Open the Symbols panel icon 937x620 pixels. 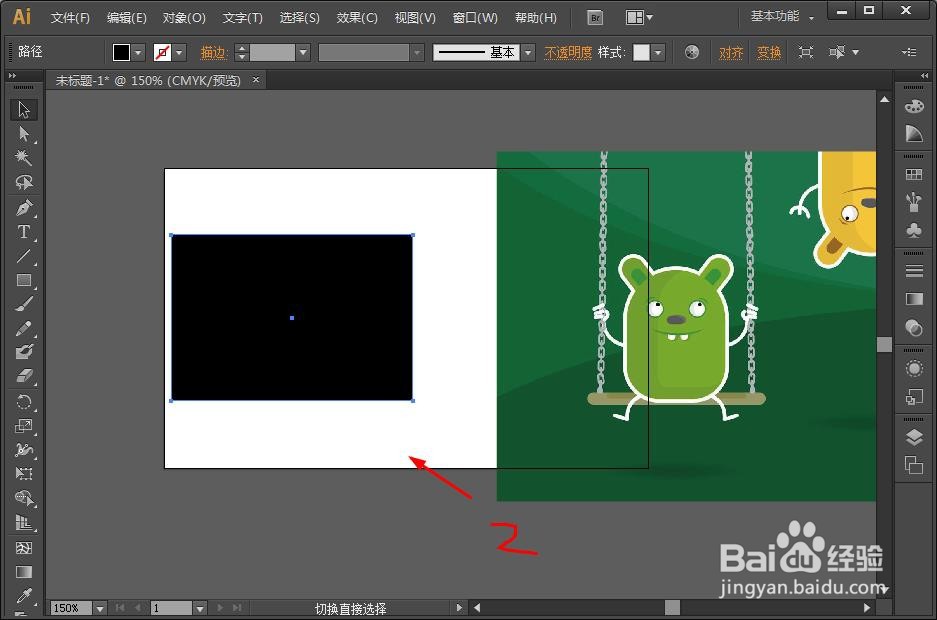pyautogui.click(x=914, y=230)
